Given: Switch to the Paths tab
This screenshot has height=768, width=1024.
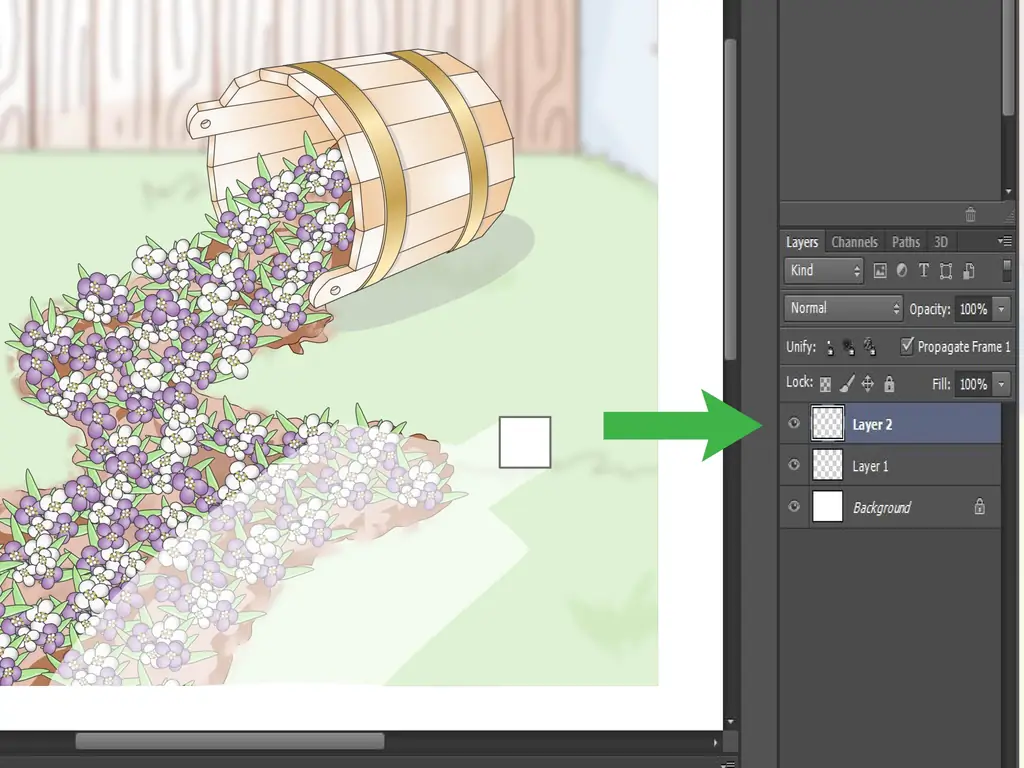Looking at the screenshot, I should click(x=906, y=242).
